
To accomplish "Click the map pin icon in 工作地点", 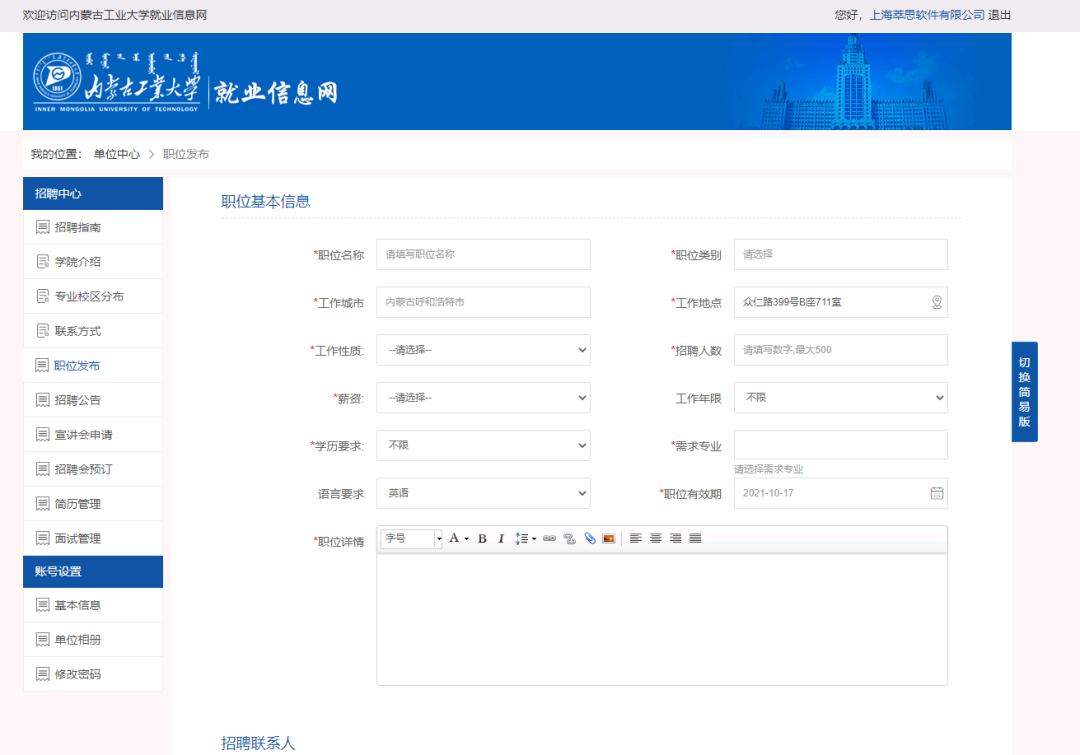I will point(937,302).
